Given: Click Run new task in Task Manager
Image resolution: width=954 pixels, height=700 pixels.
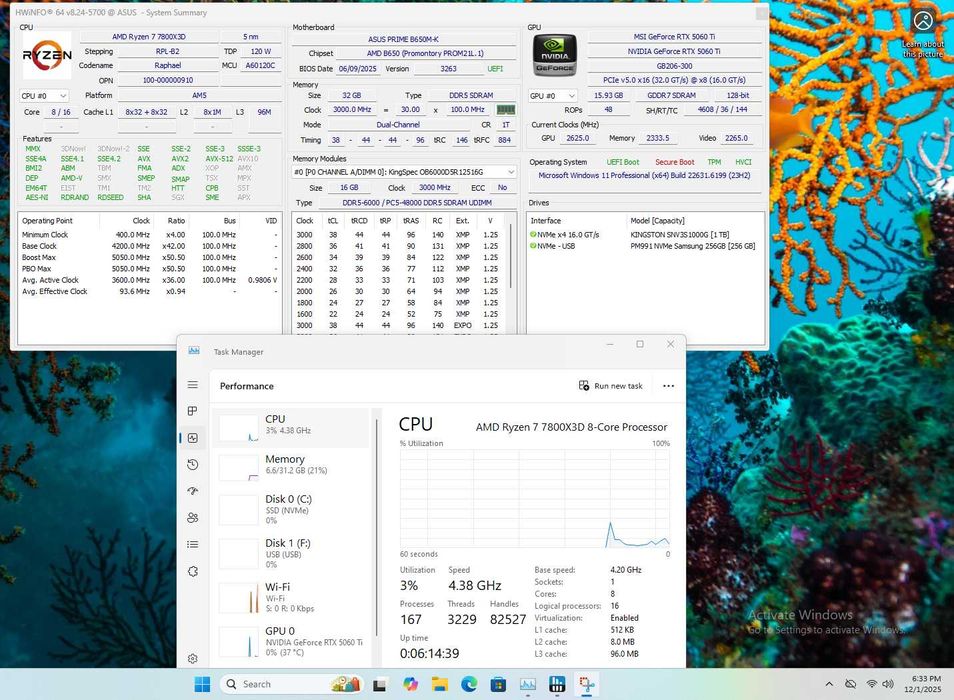Looking at the screenshot, I should point(610,386).
